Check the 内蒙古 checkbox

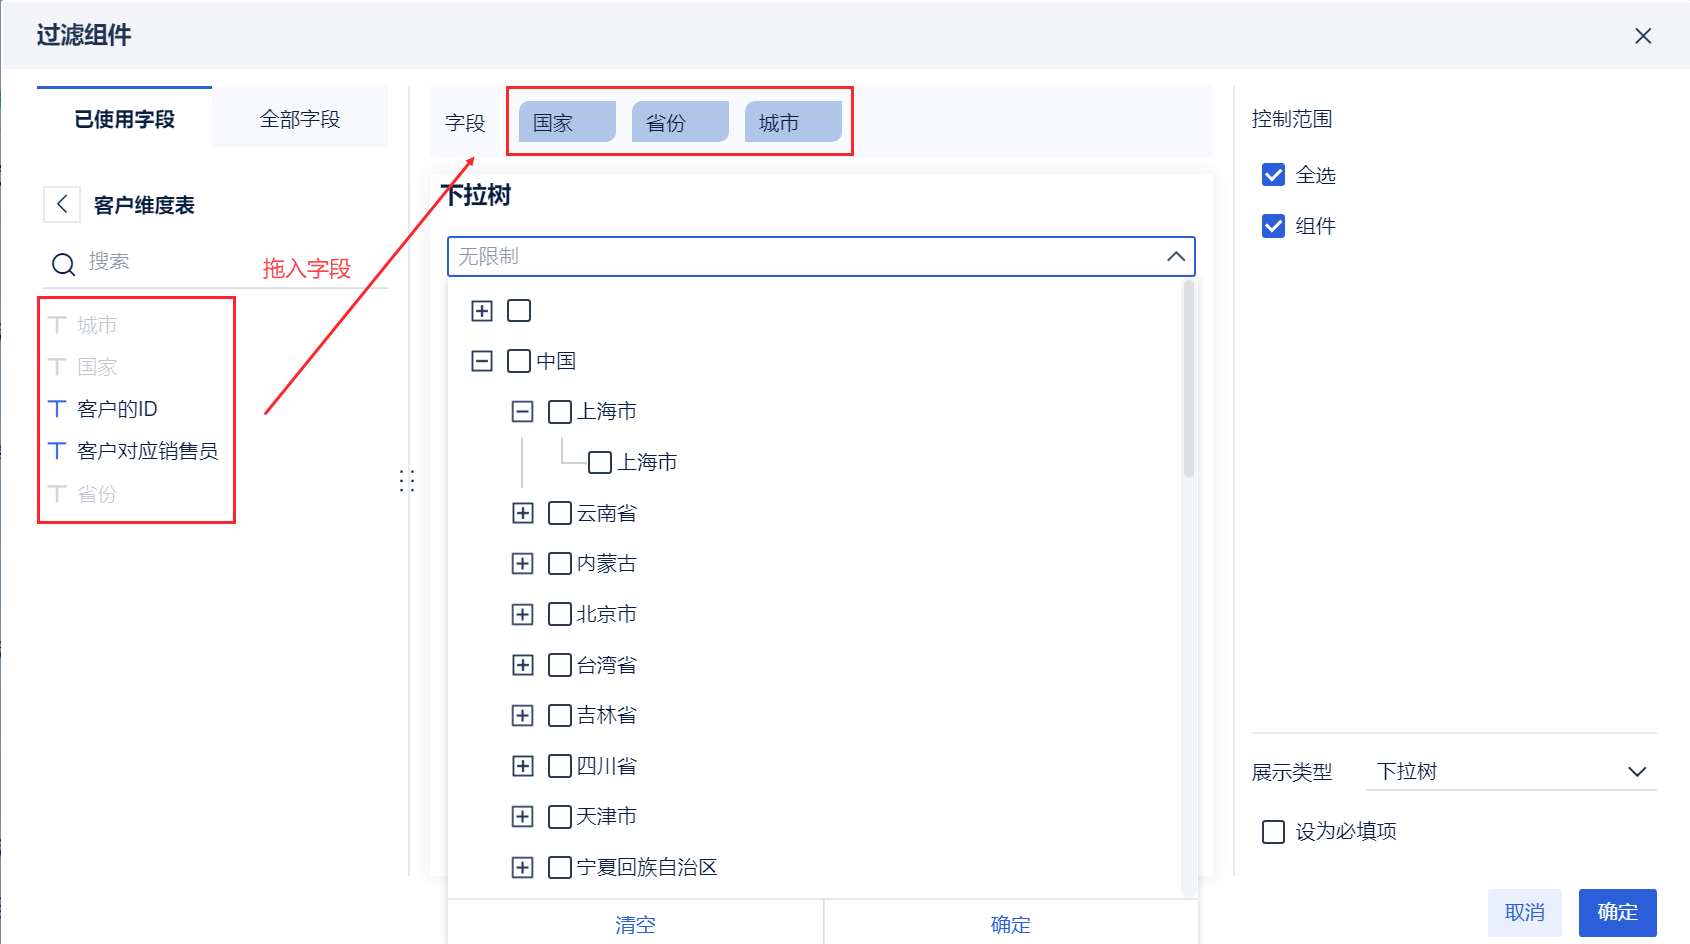560,564
